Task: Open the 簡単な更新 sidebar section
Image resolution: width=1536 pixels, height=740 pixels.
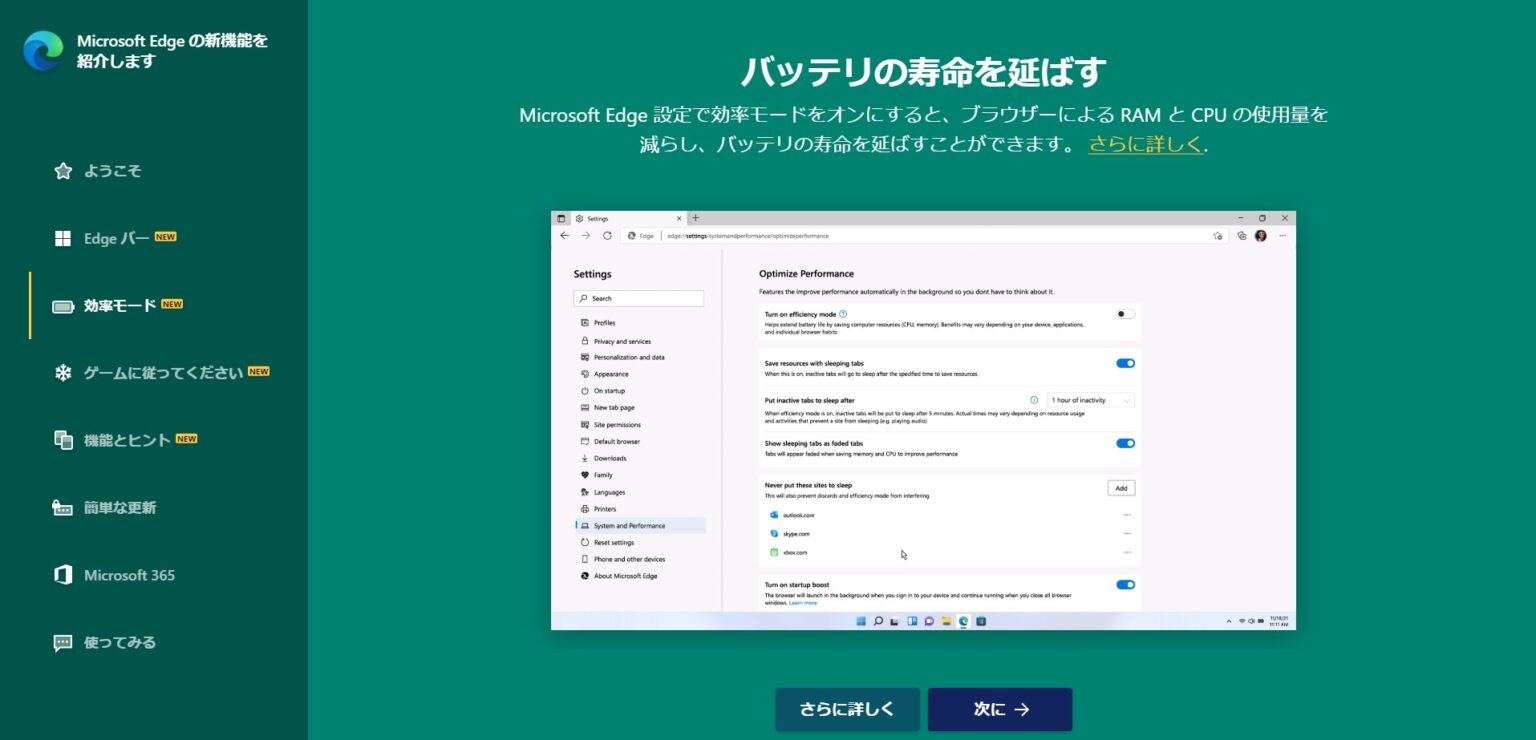Action: tap(120, 508)
